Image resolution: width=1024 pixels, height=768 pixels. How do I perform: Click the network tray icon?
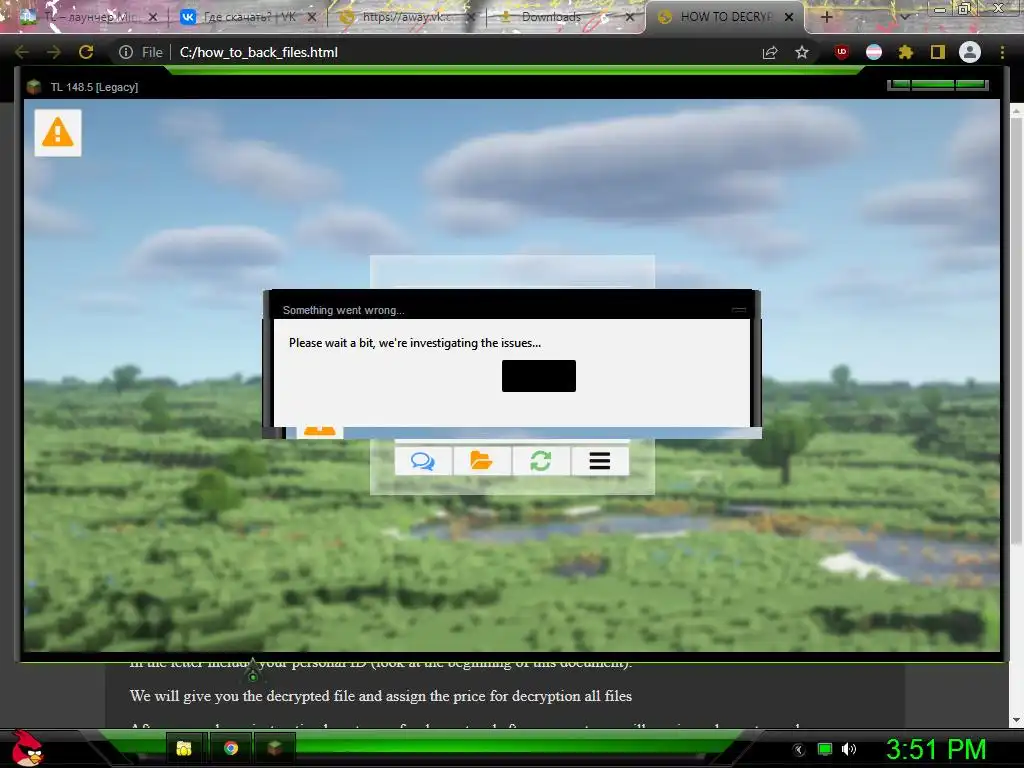825,750
